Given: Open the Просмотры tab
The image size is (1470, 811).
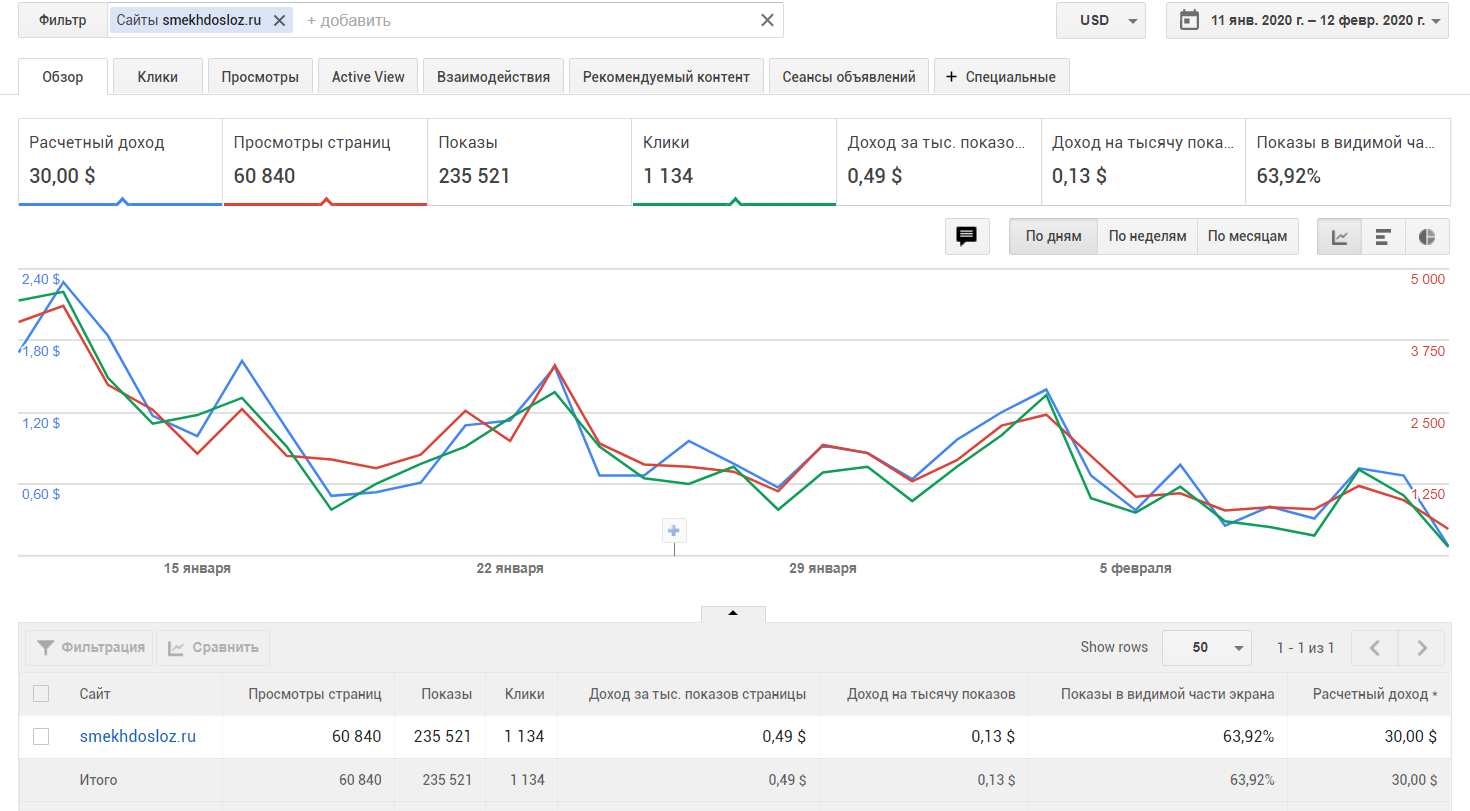Looking at the screenshot, I should coord(260,77).
